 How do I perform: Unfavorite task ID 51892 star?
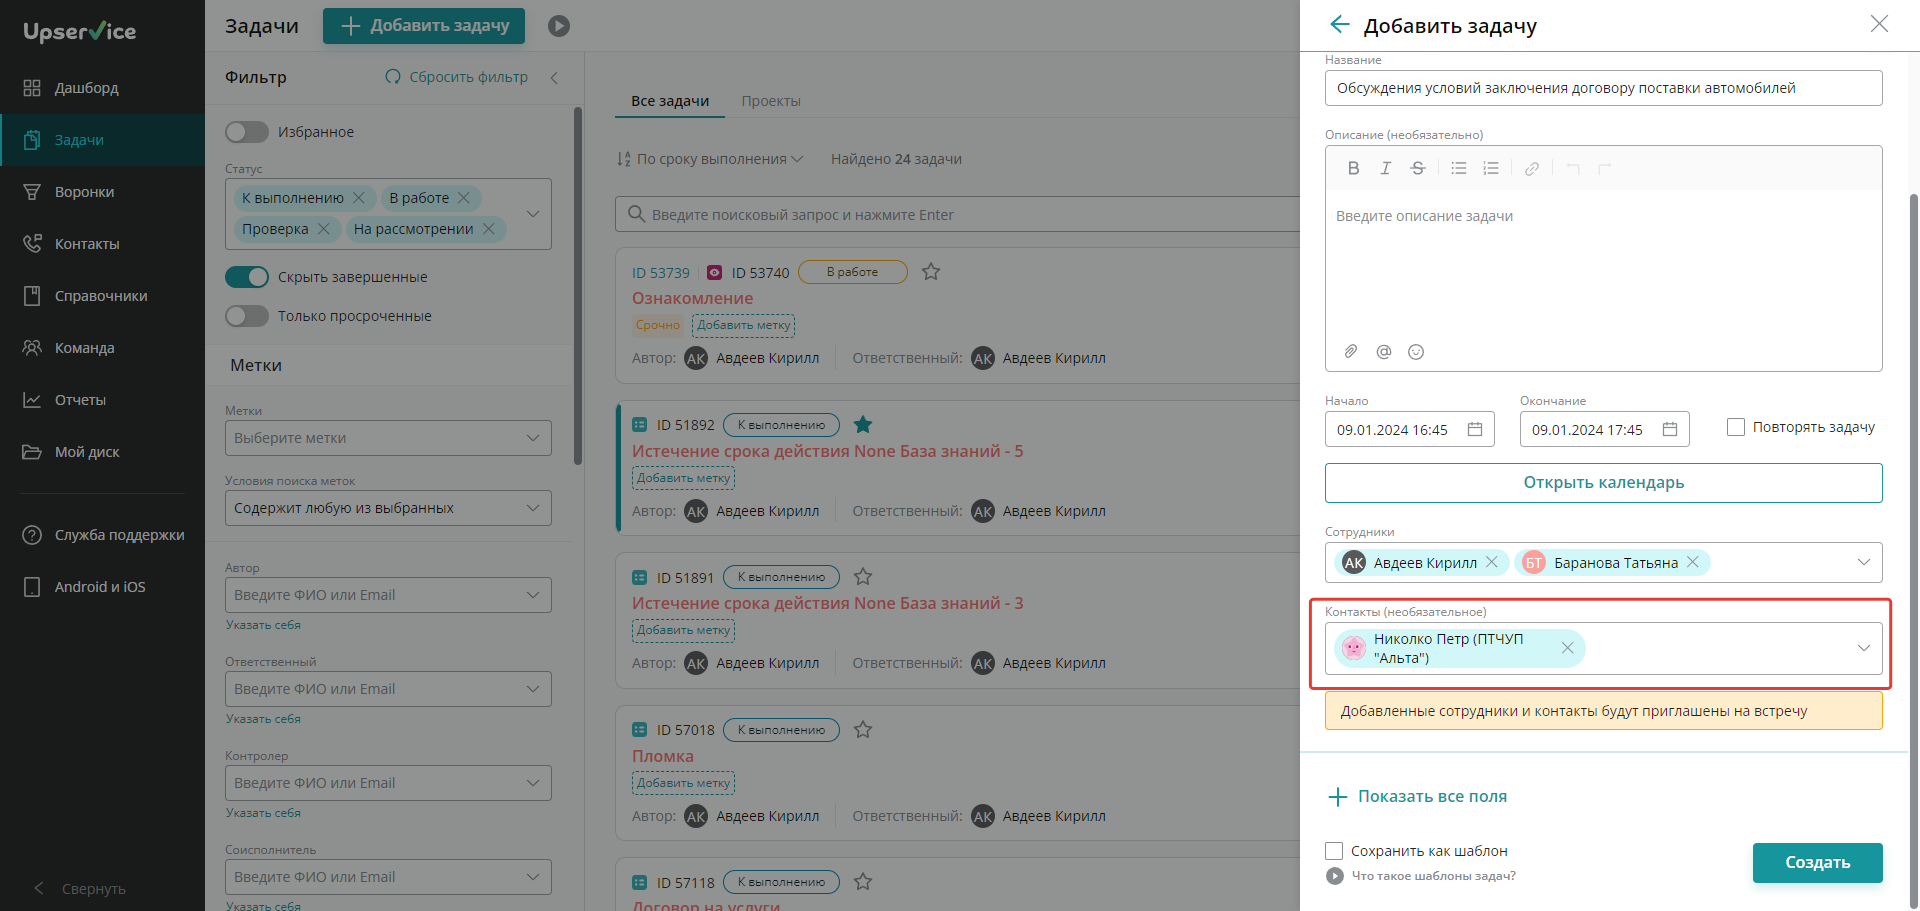tap(863, 425)
